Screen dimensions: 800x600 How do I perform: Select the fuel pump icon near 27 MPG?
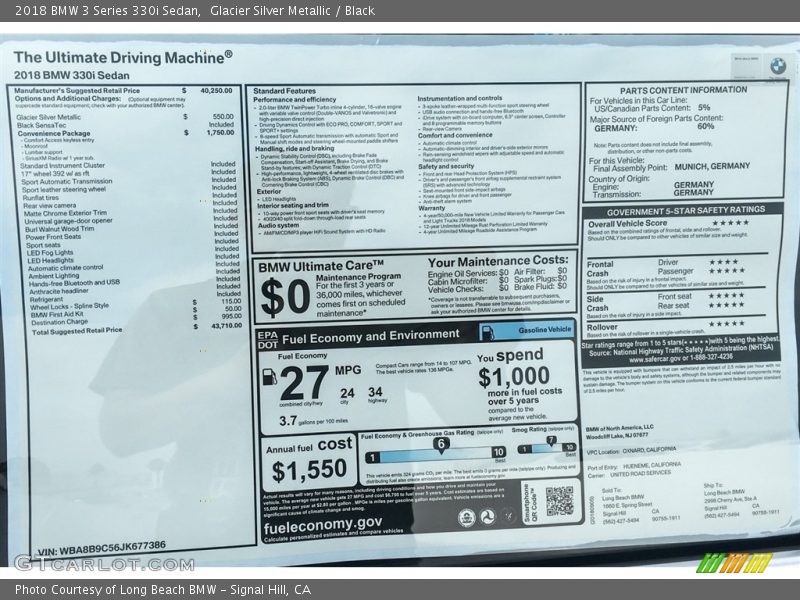point(270,379)
